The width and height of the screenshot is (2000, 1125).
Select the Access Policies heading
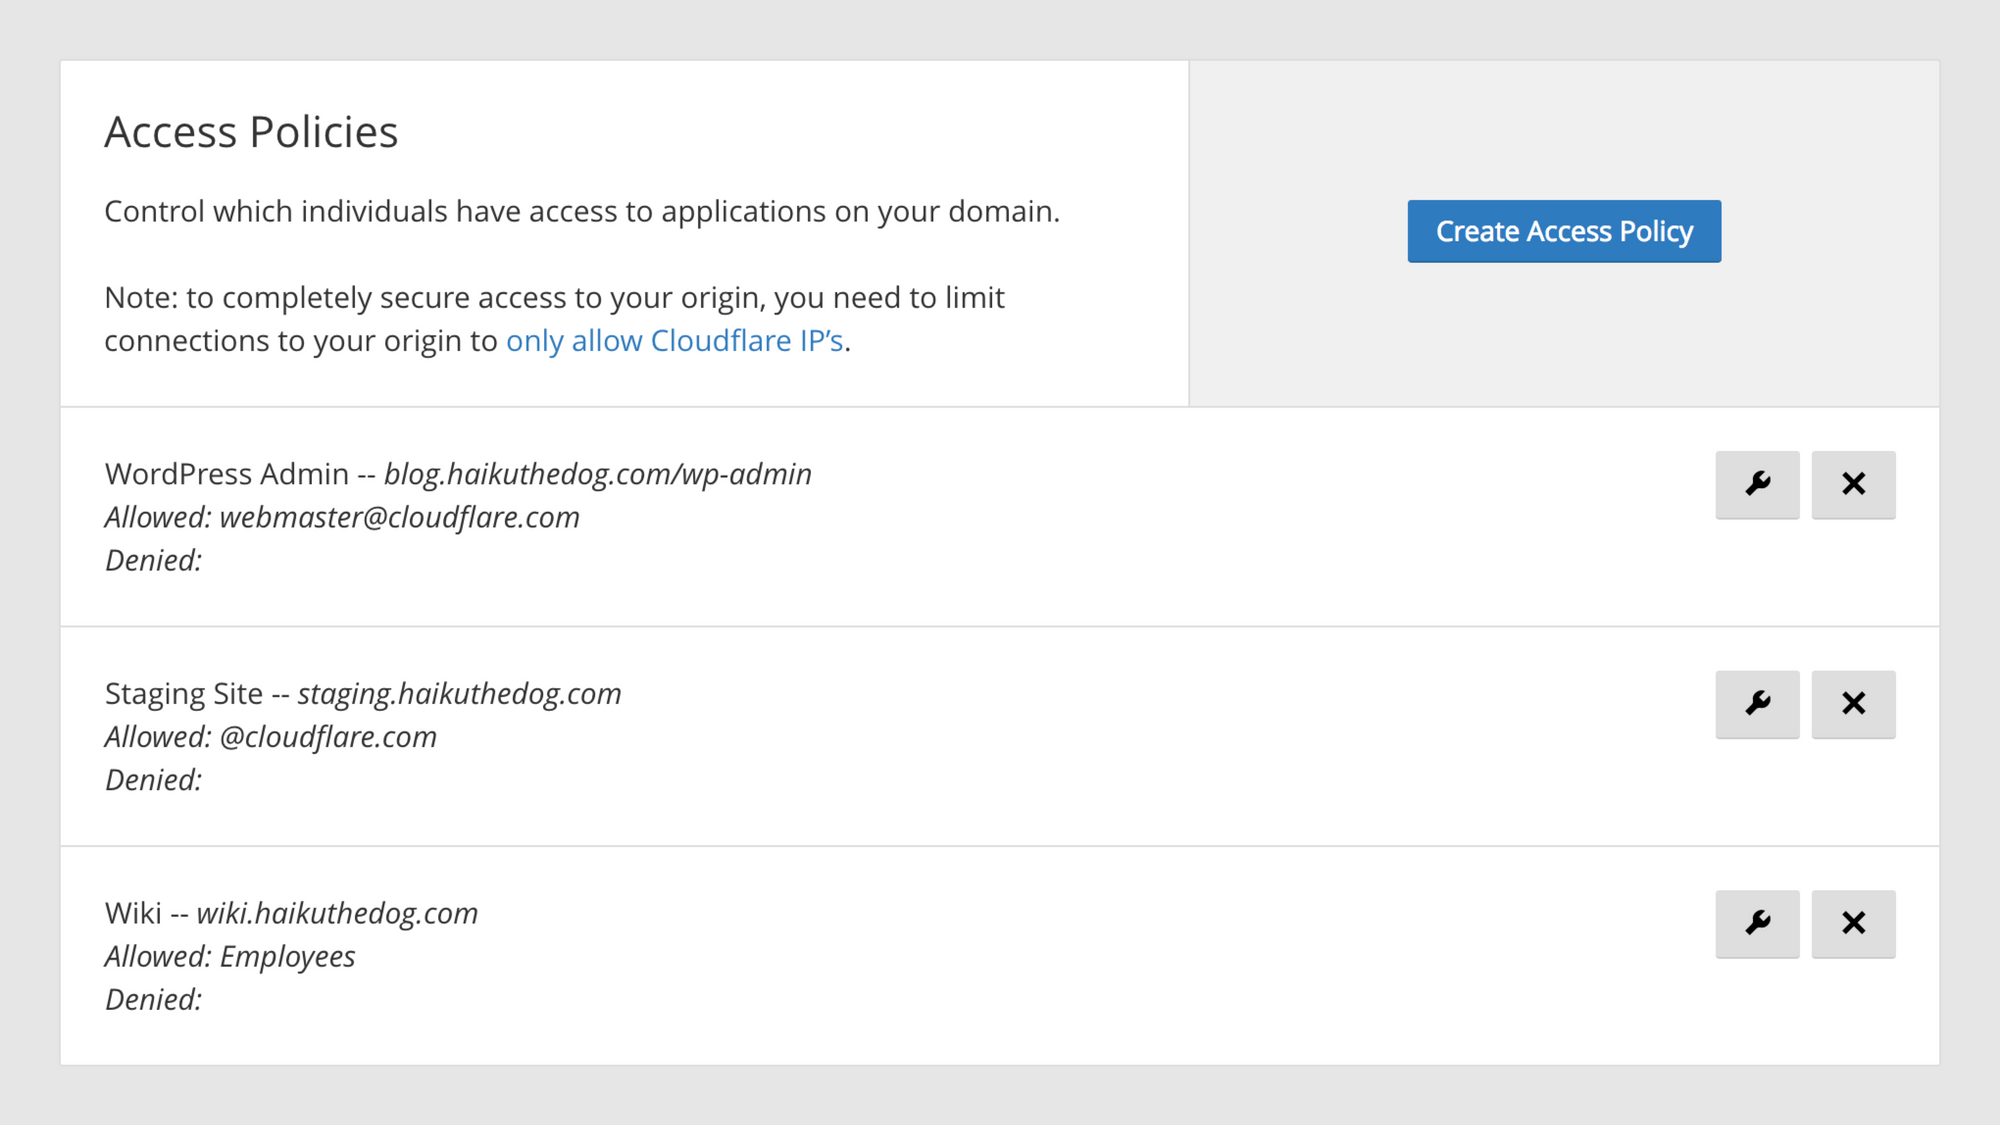251,132
